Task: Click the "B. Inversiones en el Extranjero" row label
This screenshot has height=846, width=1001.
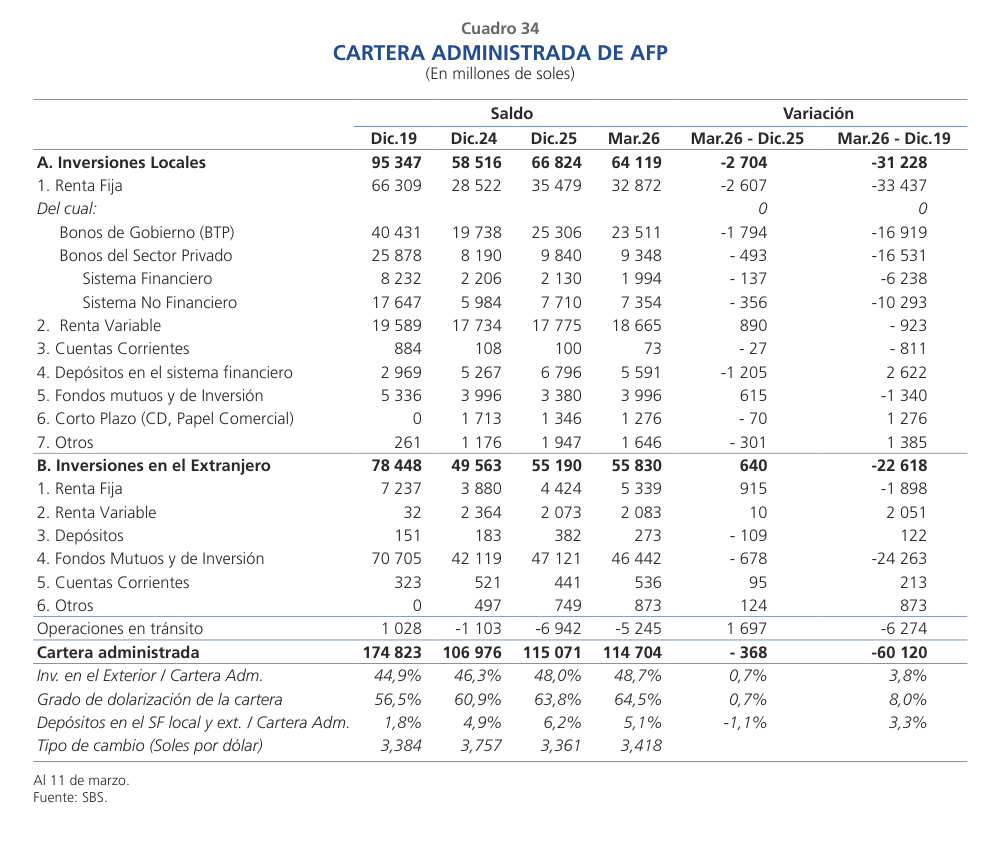Action: (153, 465)
